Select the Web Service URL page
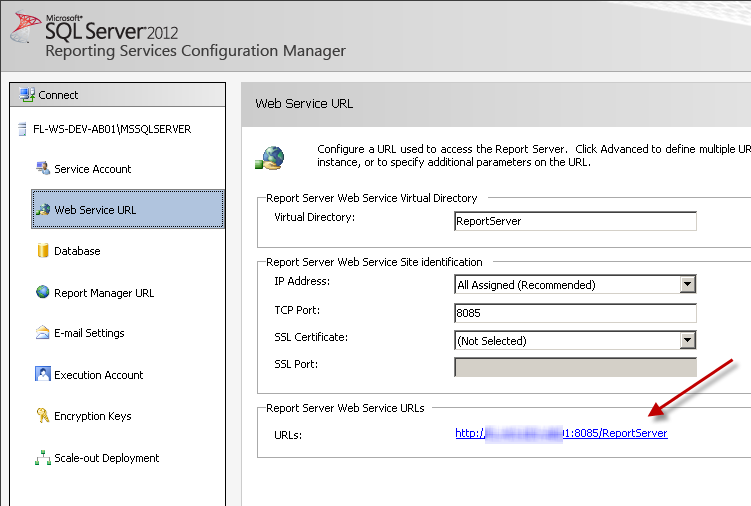The width and height of the screenshot is (751, 506). coord(128,209)
